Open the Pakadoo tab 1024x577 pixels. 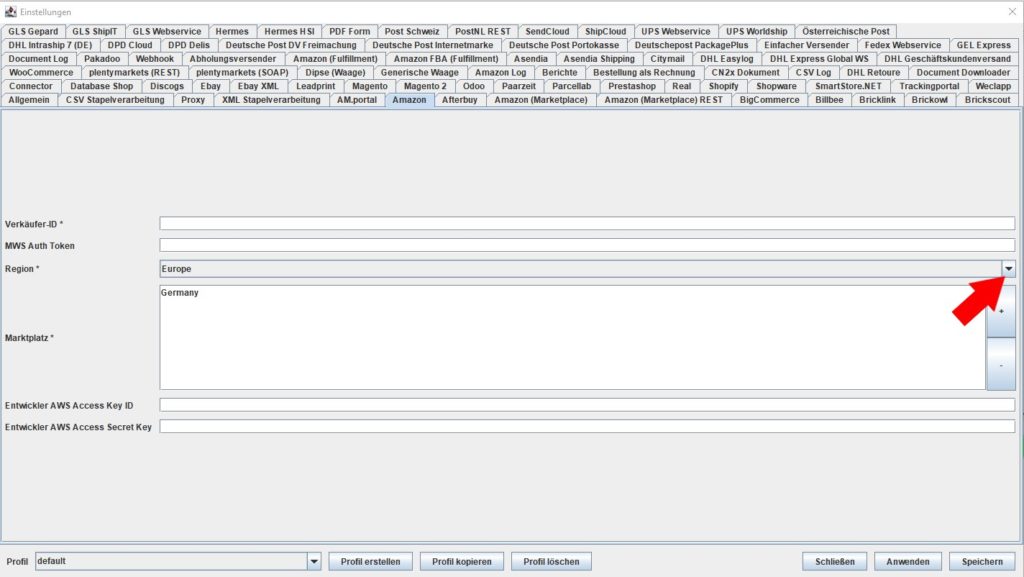[x=102, y=59]
